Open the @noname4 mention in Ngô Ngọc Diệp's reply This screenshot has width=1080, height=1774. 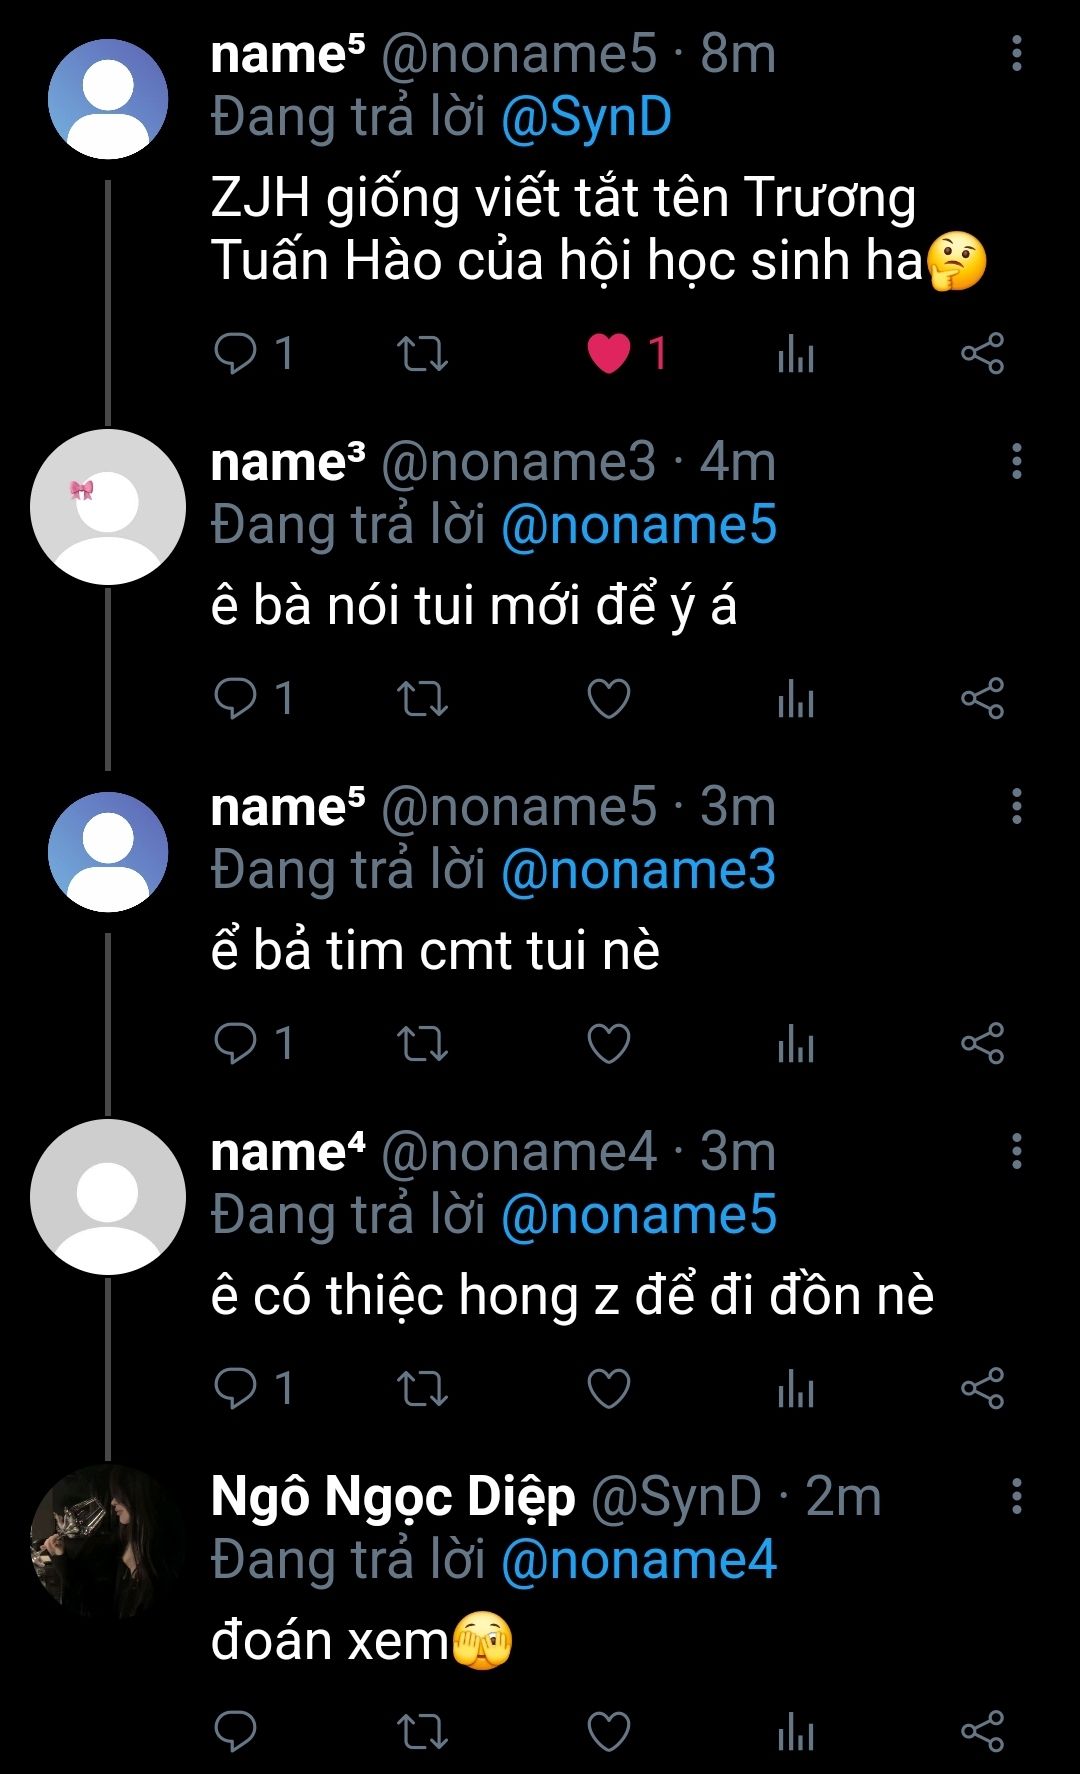pyautogui.click(x=638, y=1560)
